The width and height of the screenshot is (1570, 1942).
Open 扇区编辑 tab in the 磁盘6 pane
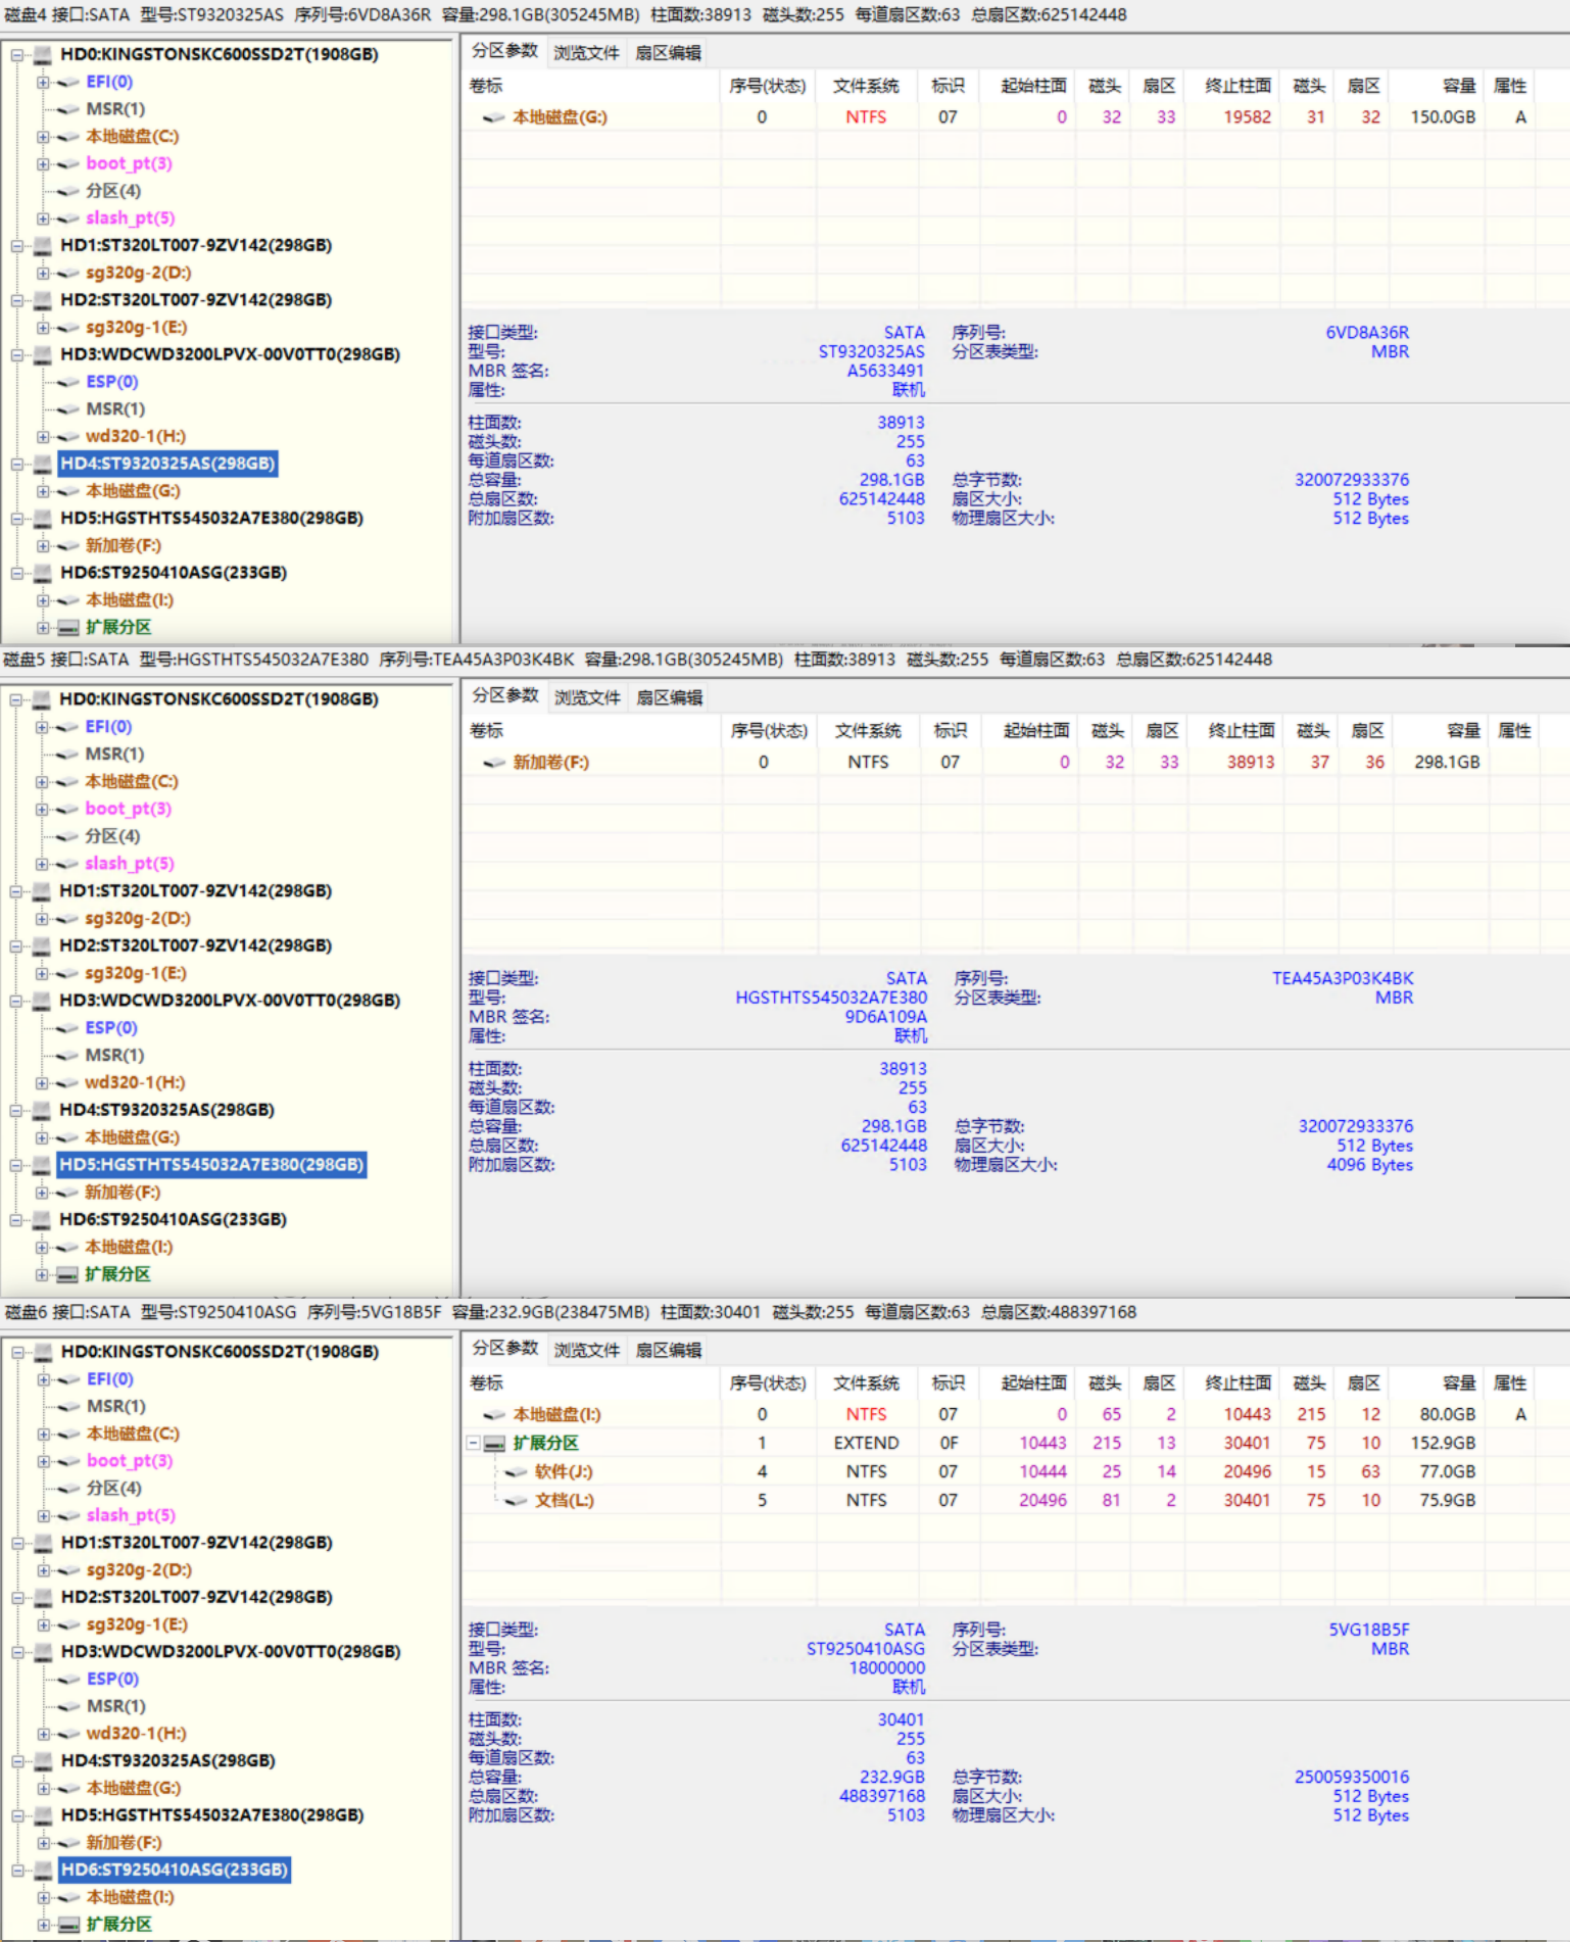669,1350
